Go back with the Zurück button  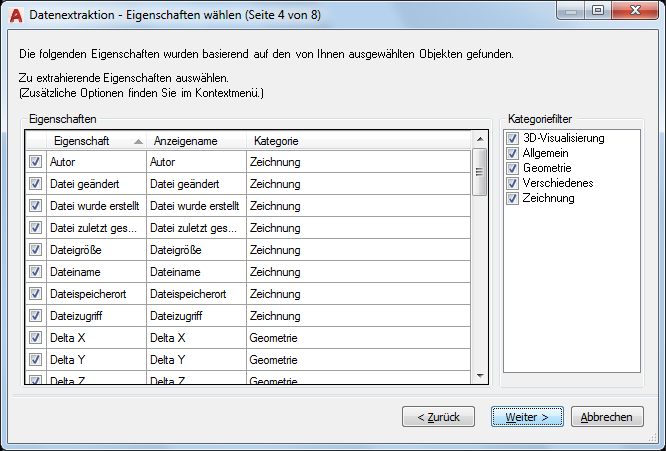[x=437, y=416]
